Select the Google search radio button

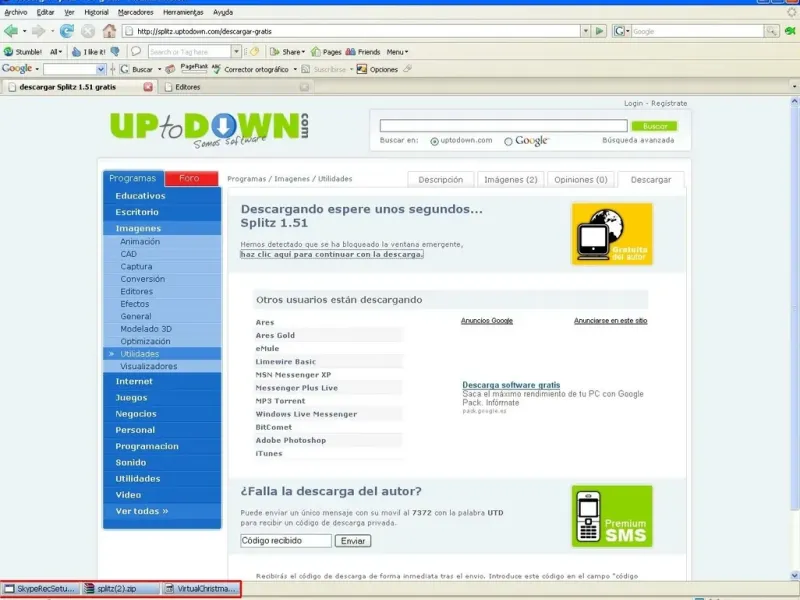(508, 141)
